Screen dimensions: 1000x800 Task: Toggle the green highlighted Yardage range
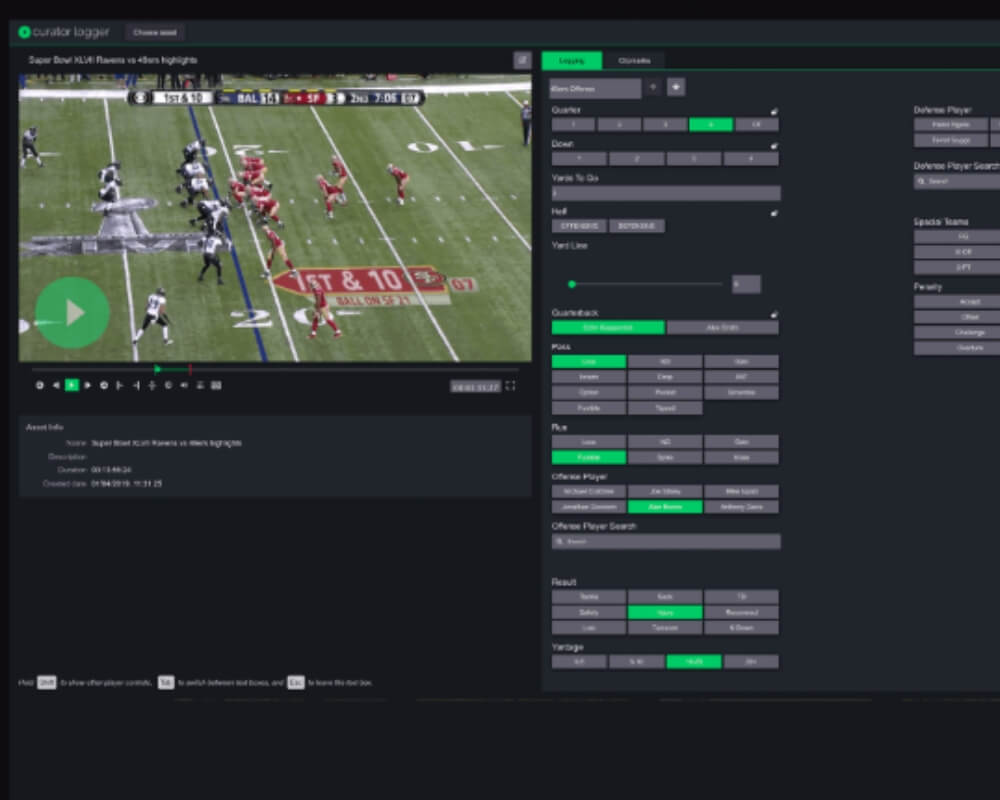(x=694, y=662)
